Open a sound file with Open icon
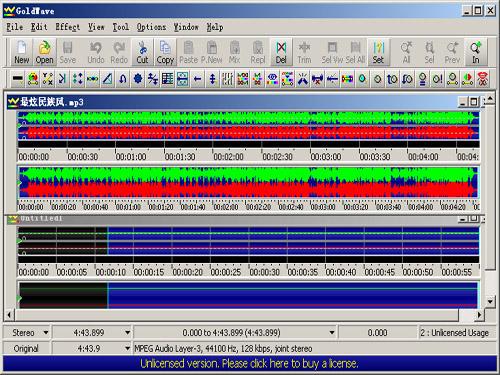 click(44, 52)
